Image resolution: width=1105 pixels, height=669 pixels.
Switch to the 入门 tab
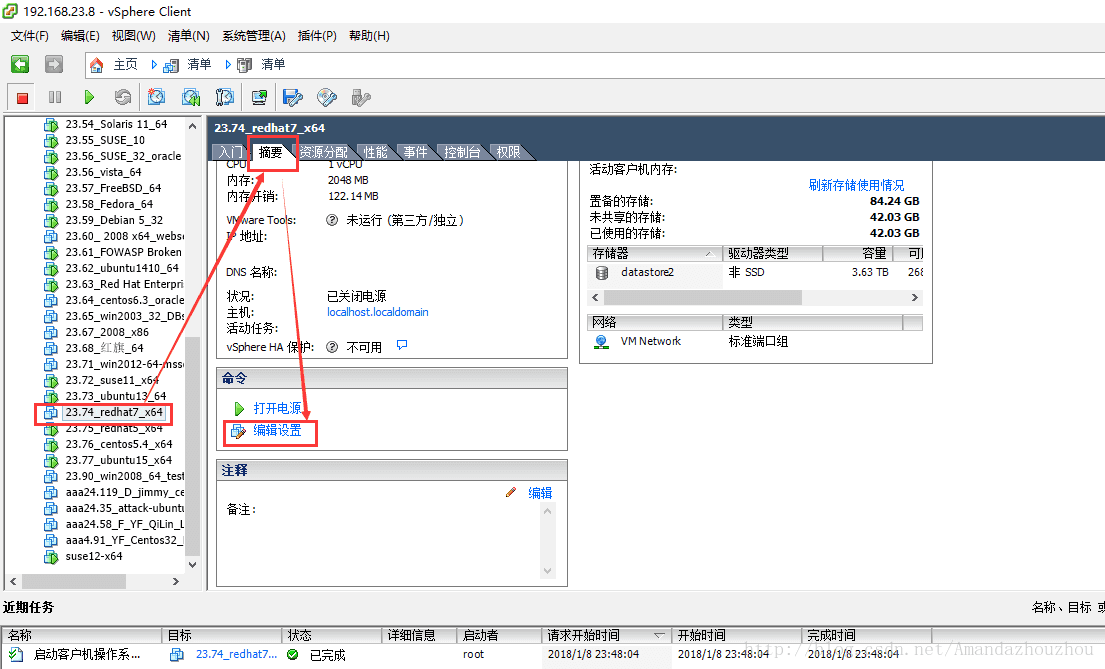coord(230,152)
